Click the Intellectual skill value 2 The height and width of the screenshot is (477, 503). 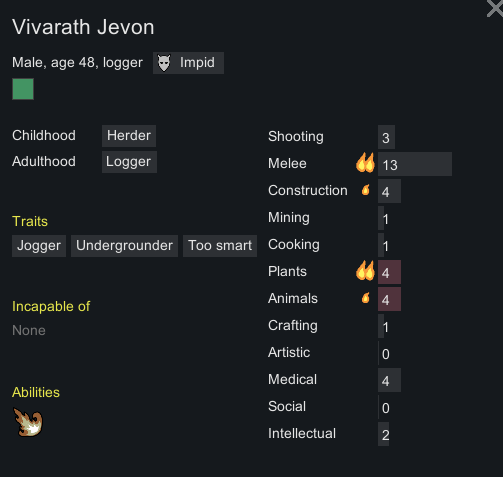[384, 434]
